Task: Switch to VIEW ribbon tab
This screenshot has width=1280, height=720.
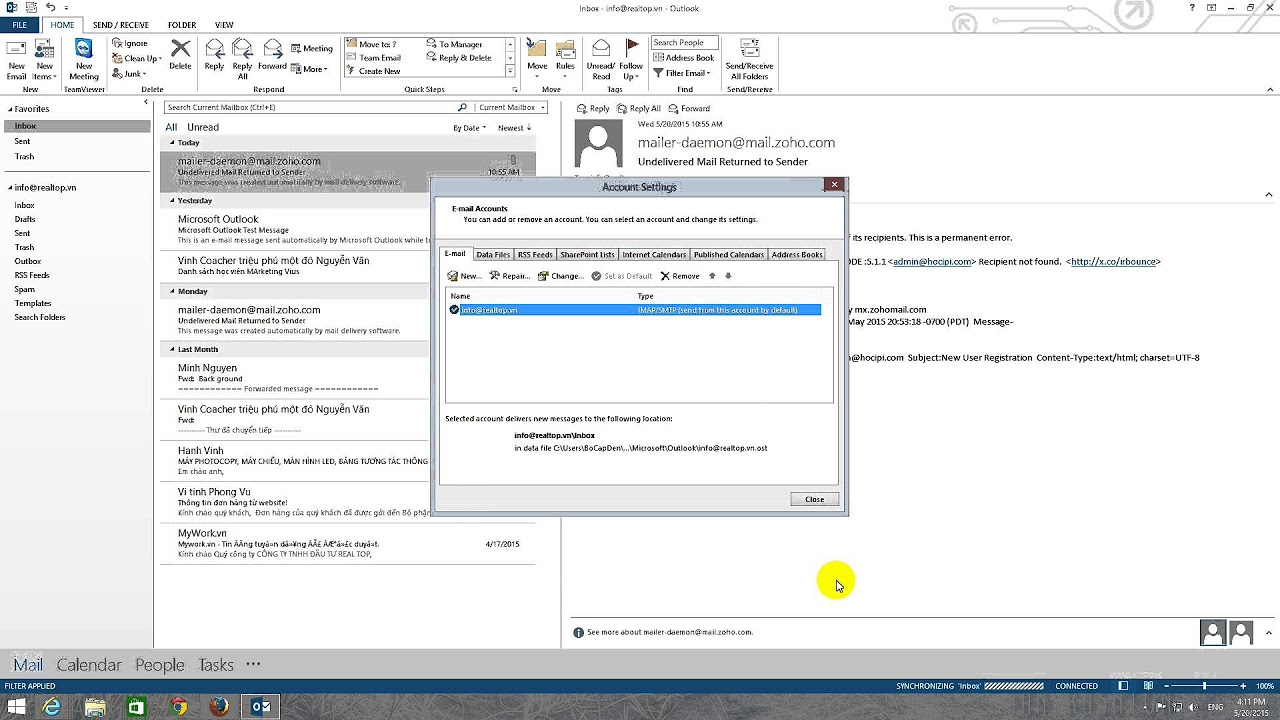Action: click(x=224, y=24)
